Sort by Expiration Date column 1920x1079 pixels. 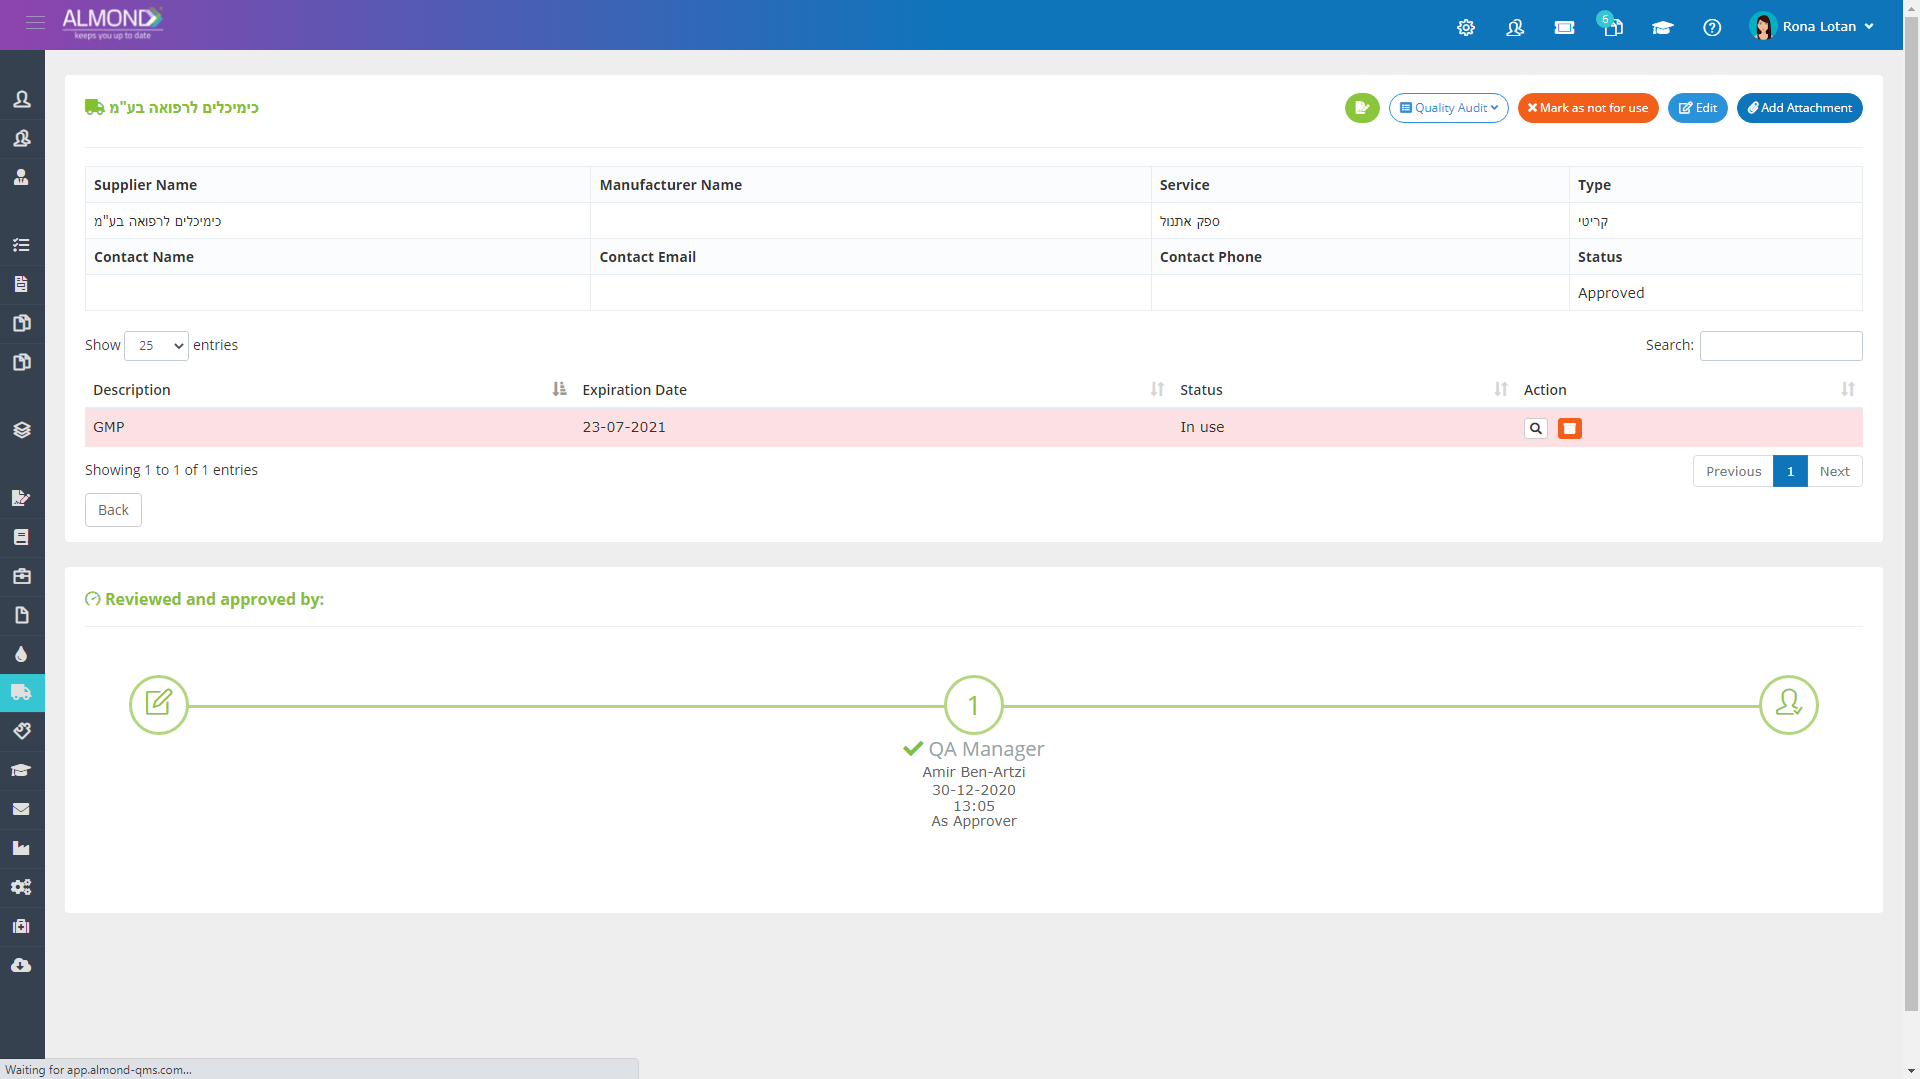pos(873,390)
